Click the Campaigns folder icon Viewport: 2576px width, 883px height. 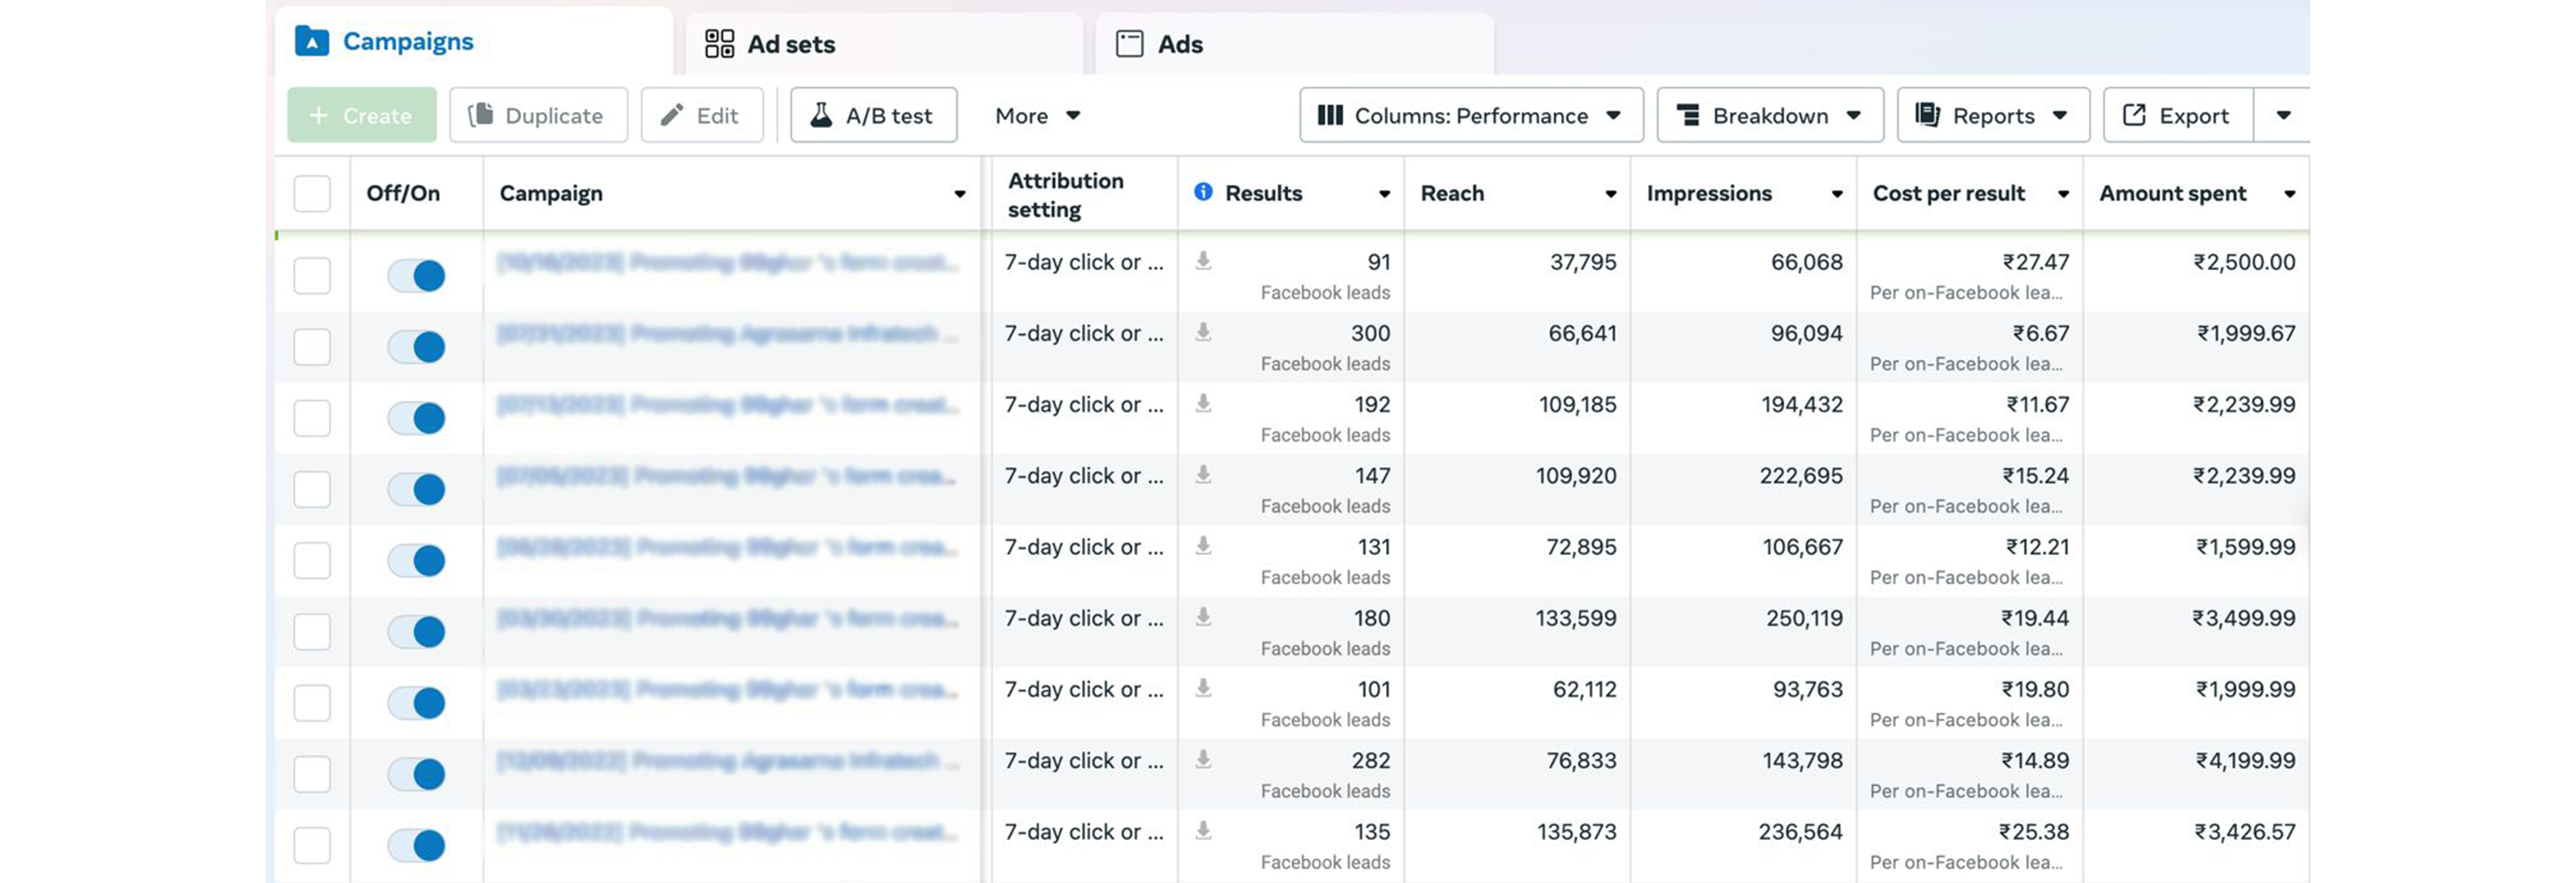[311, 41]
